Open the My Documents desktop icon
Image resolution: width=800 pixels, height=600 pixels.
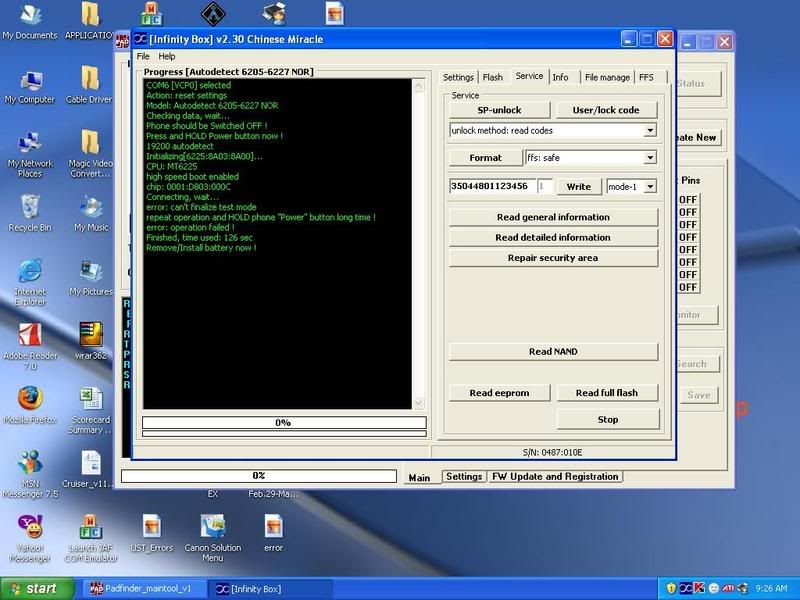point(30,21)
